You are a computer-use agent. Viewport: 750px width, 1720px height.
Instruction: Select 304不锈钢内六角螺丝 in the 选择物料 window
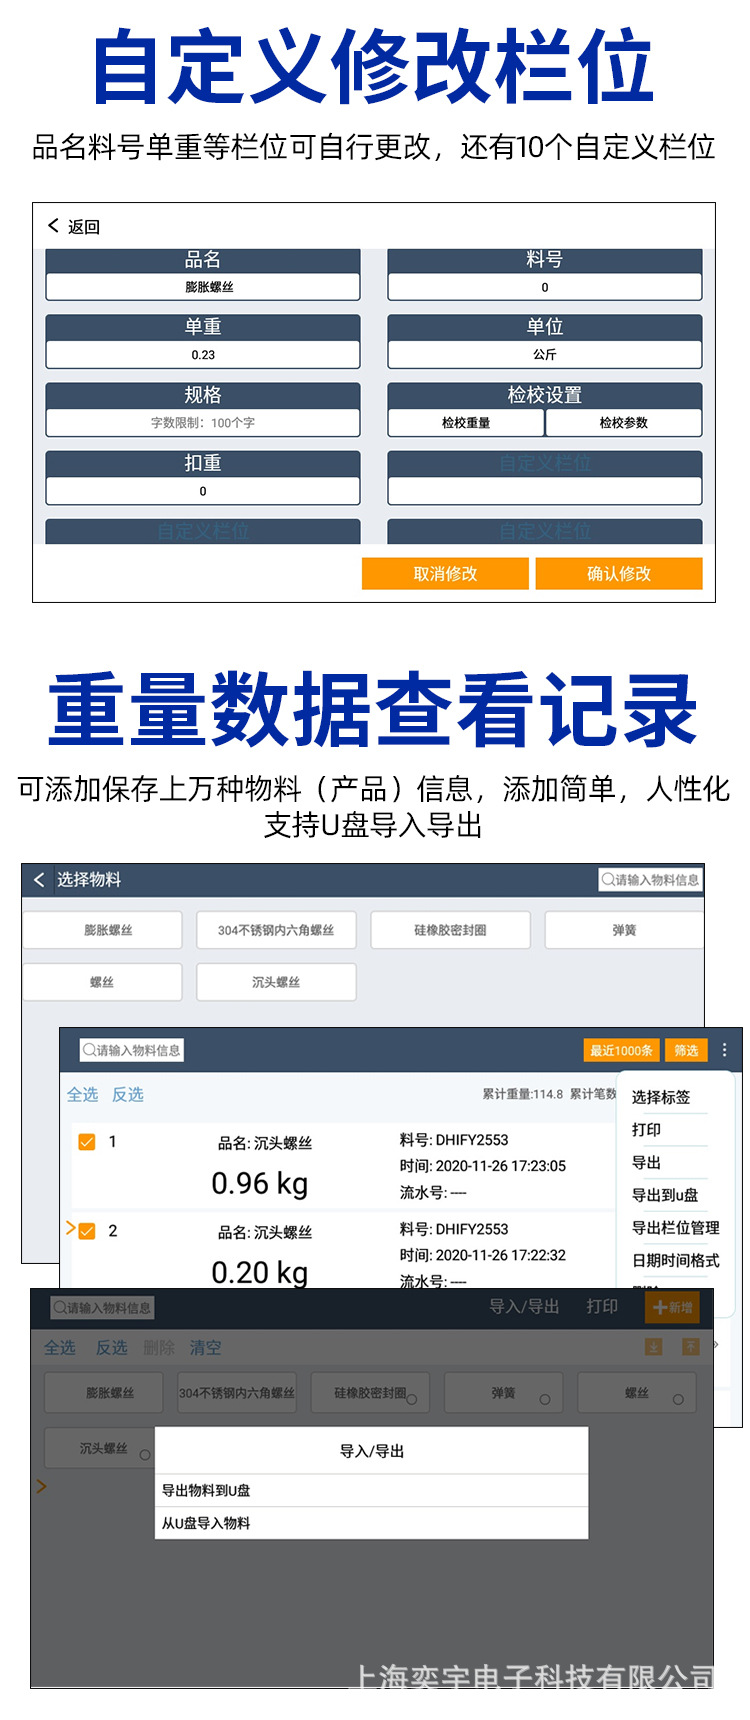coord(276,930)
